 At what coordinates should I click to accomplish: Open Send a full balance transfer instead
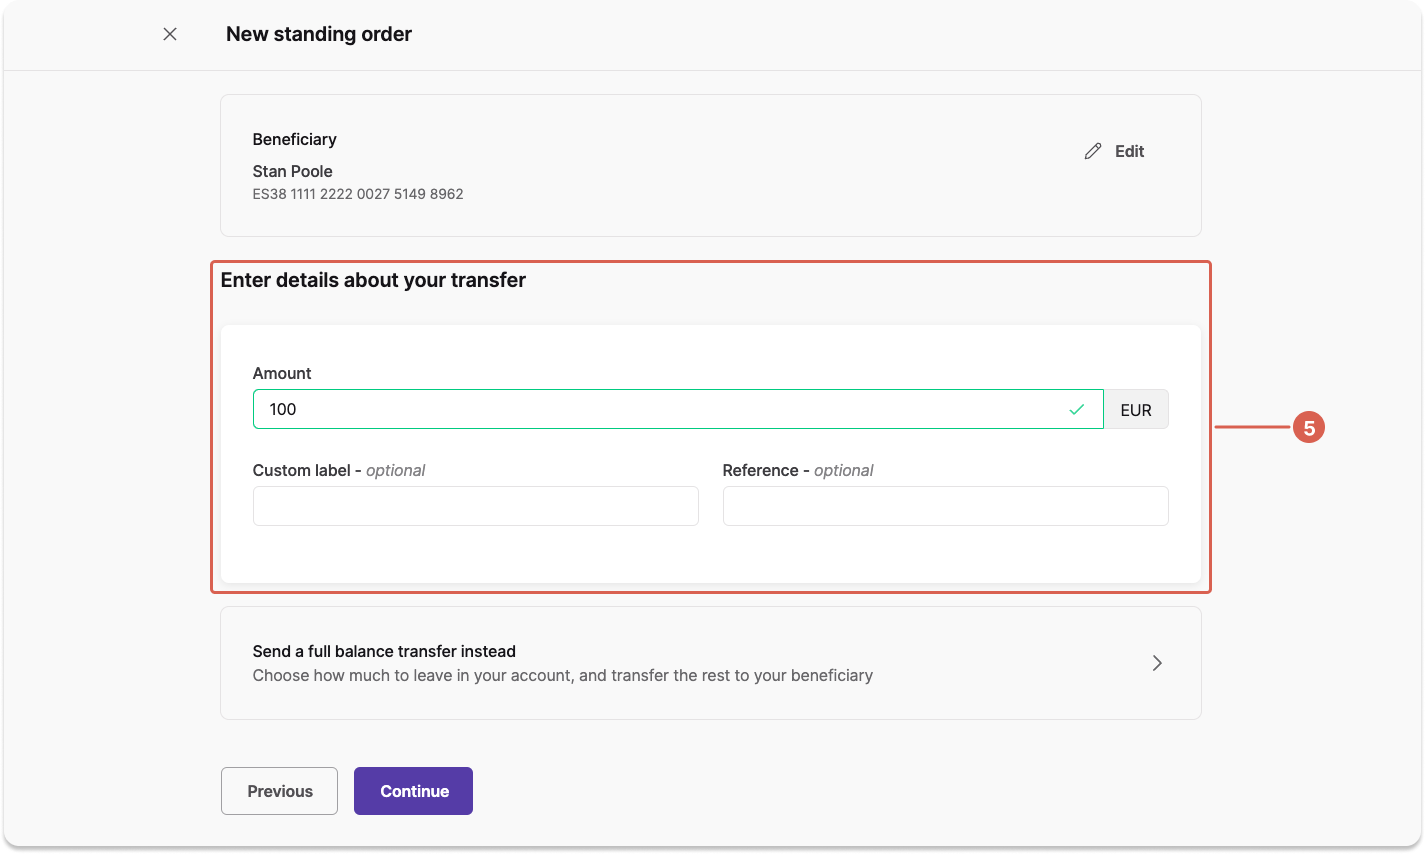pos(384,651)
